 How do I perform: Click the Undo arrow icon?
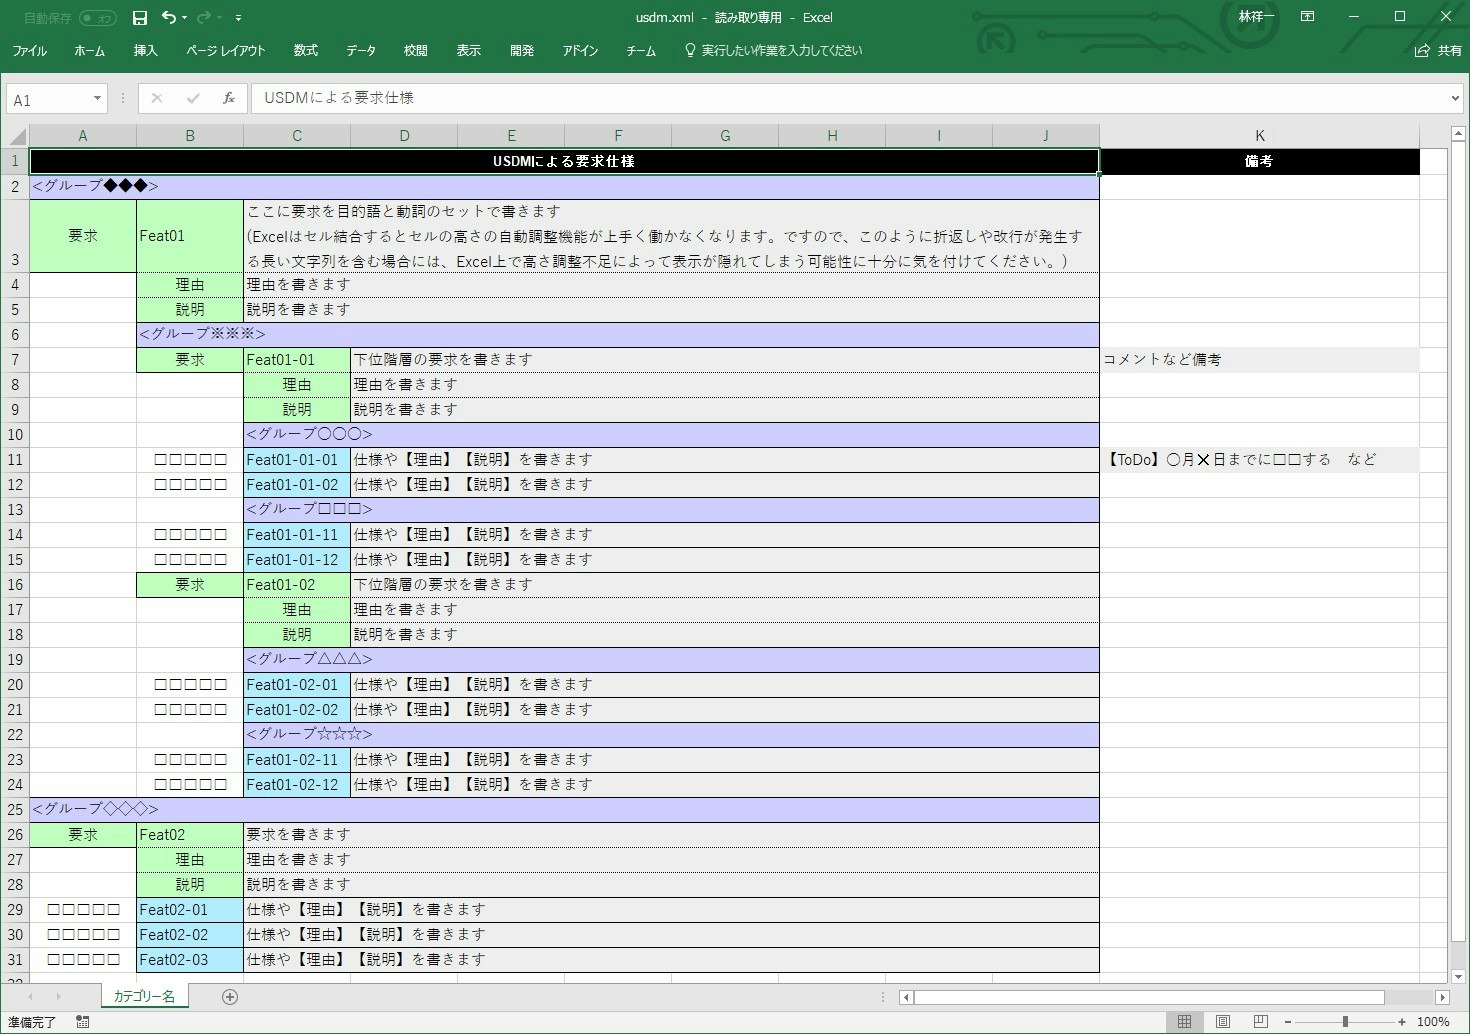[x=168, y=17]
